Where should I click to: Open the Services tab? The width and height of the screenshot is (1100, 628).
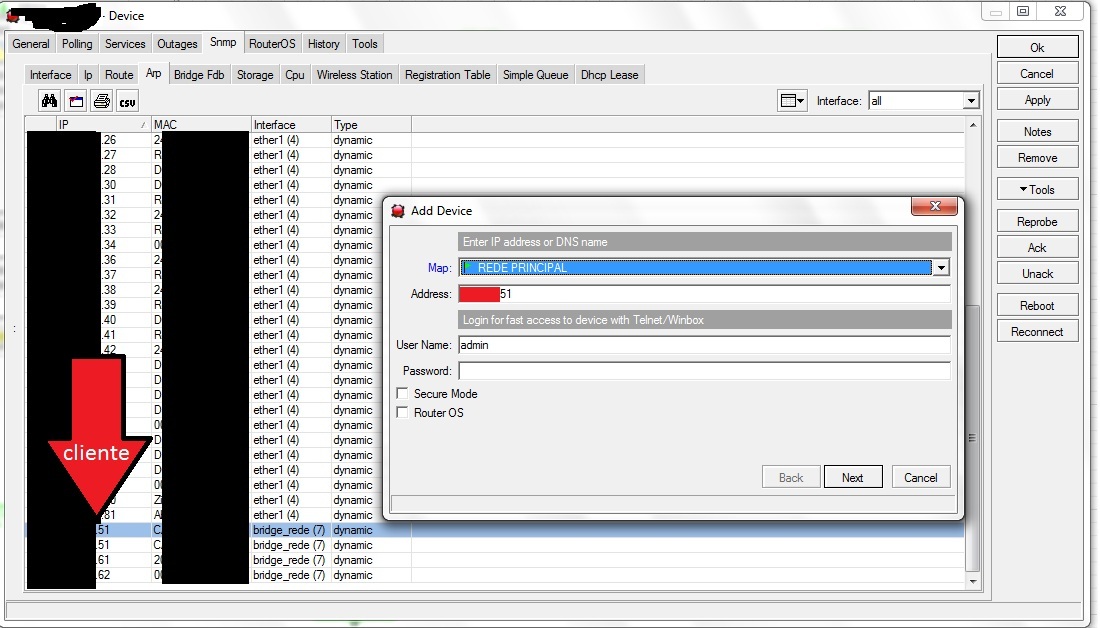[125, 44]
